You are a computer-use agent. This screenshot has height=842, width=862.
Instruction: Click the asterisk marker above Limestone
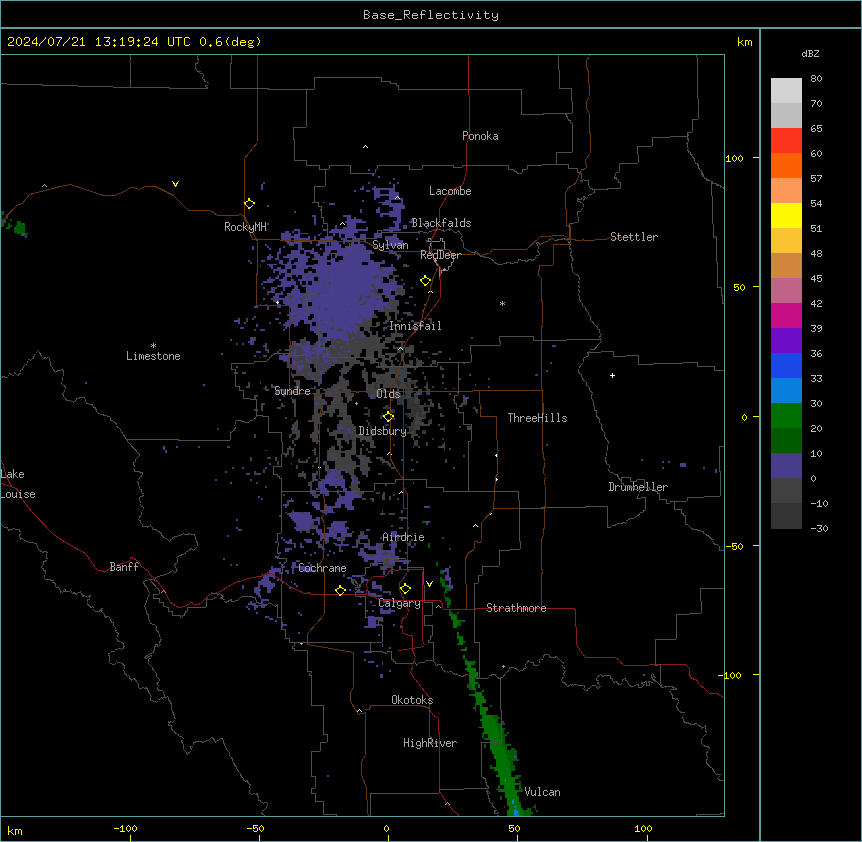pyautogui.click(x=153, y=346)
